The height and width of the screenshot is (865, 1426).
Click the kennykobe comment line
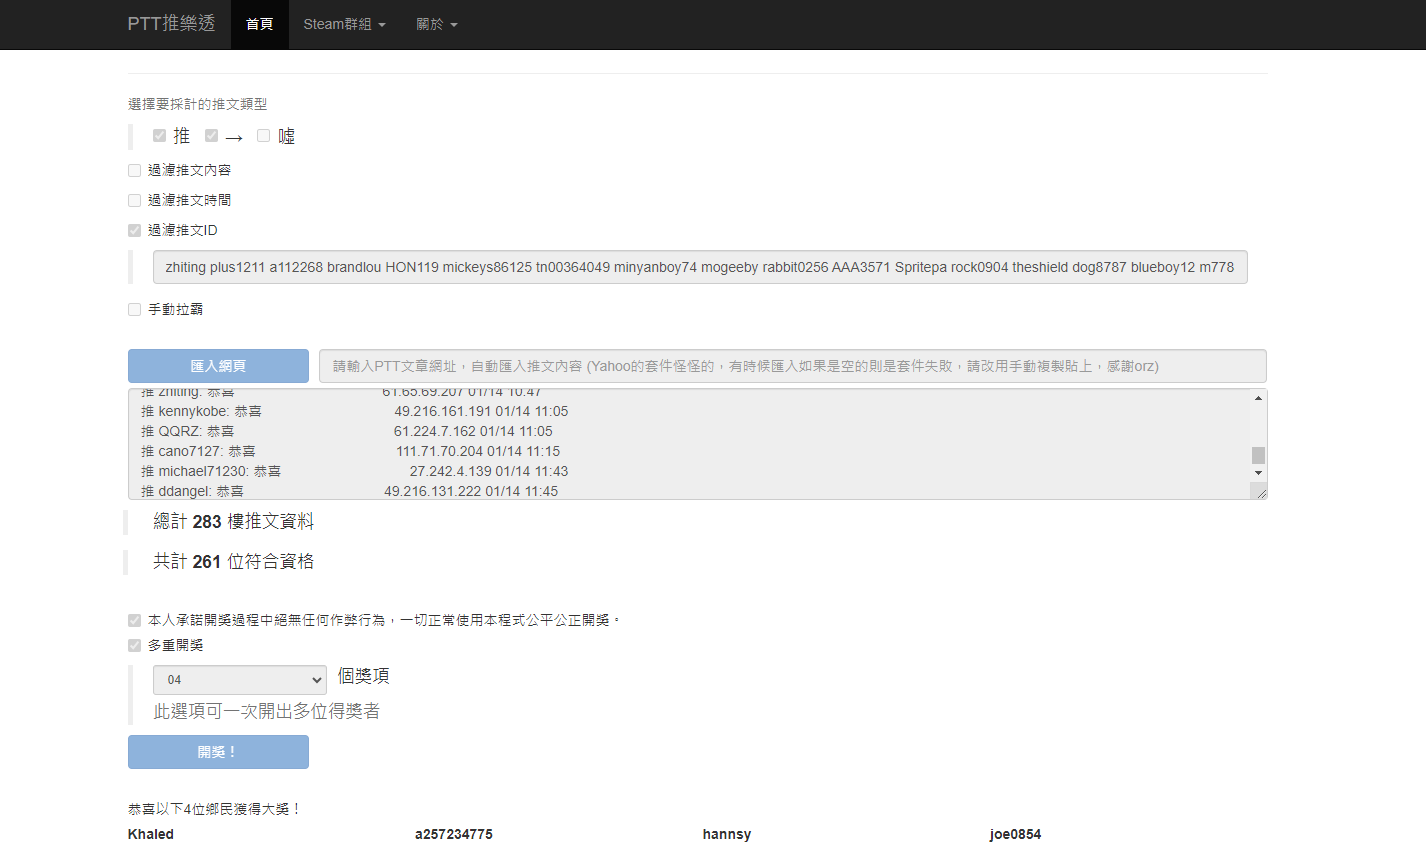(x=354, y=411)
